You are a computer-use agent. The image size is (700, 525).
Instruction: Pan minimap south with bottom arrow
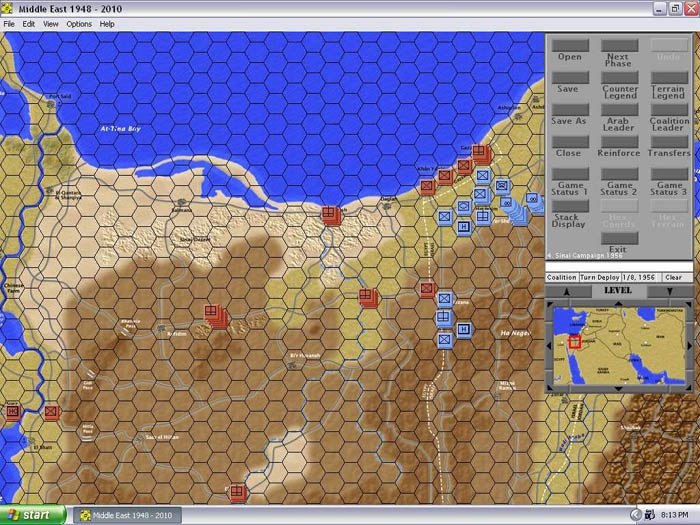click(618, 388)
